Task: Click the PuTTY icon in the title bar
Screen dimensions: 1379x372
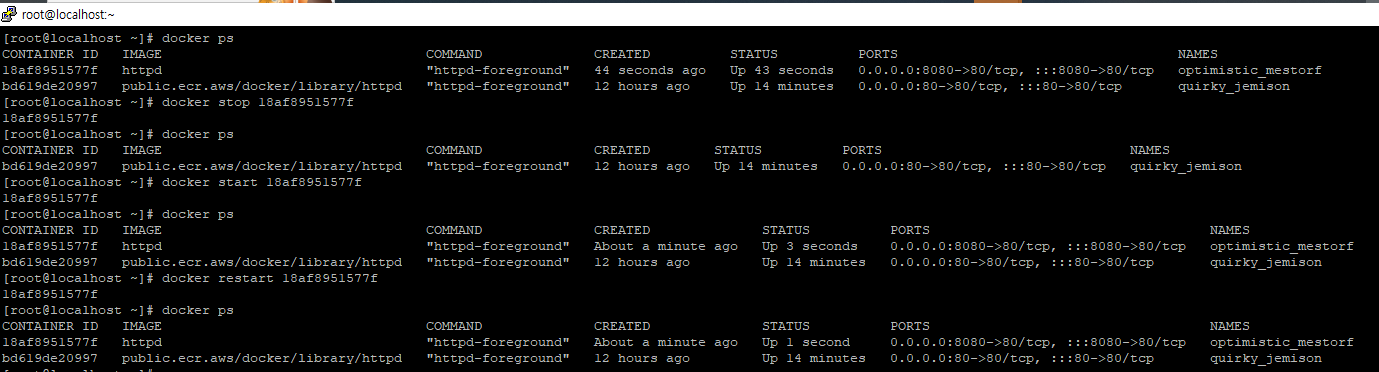Action: click(10, 14)
